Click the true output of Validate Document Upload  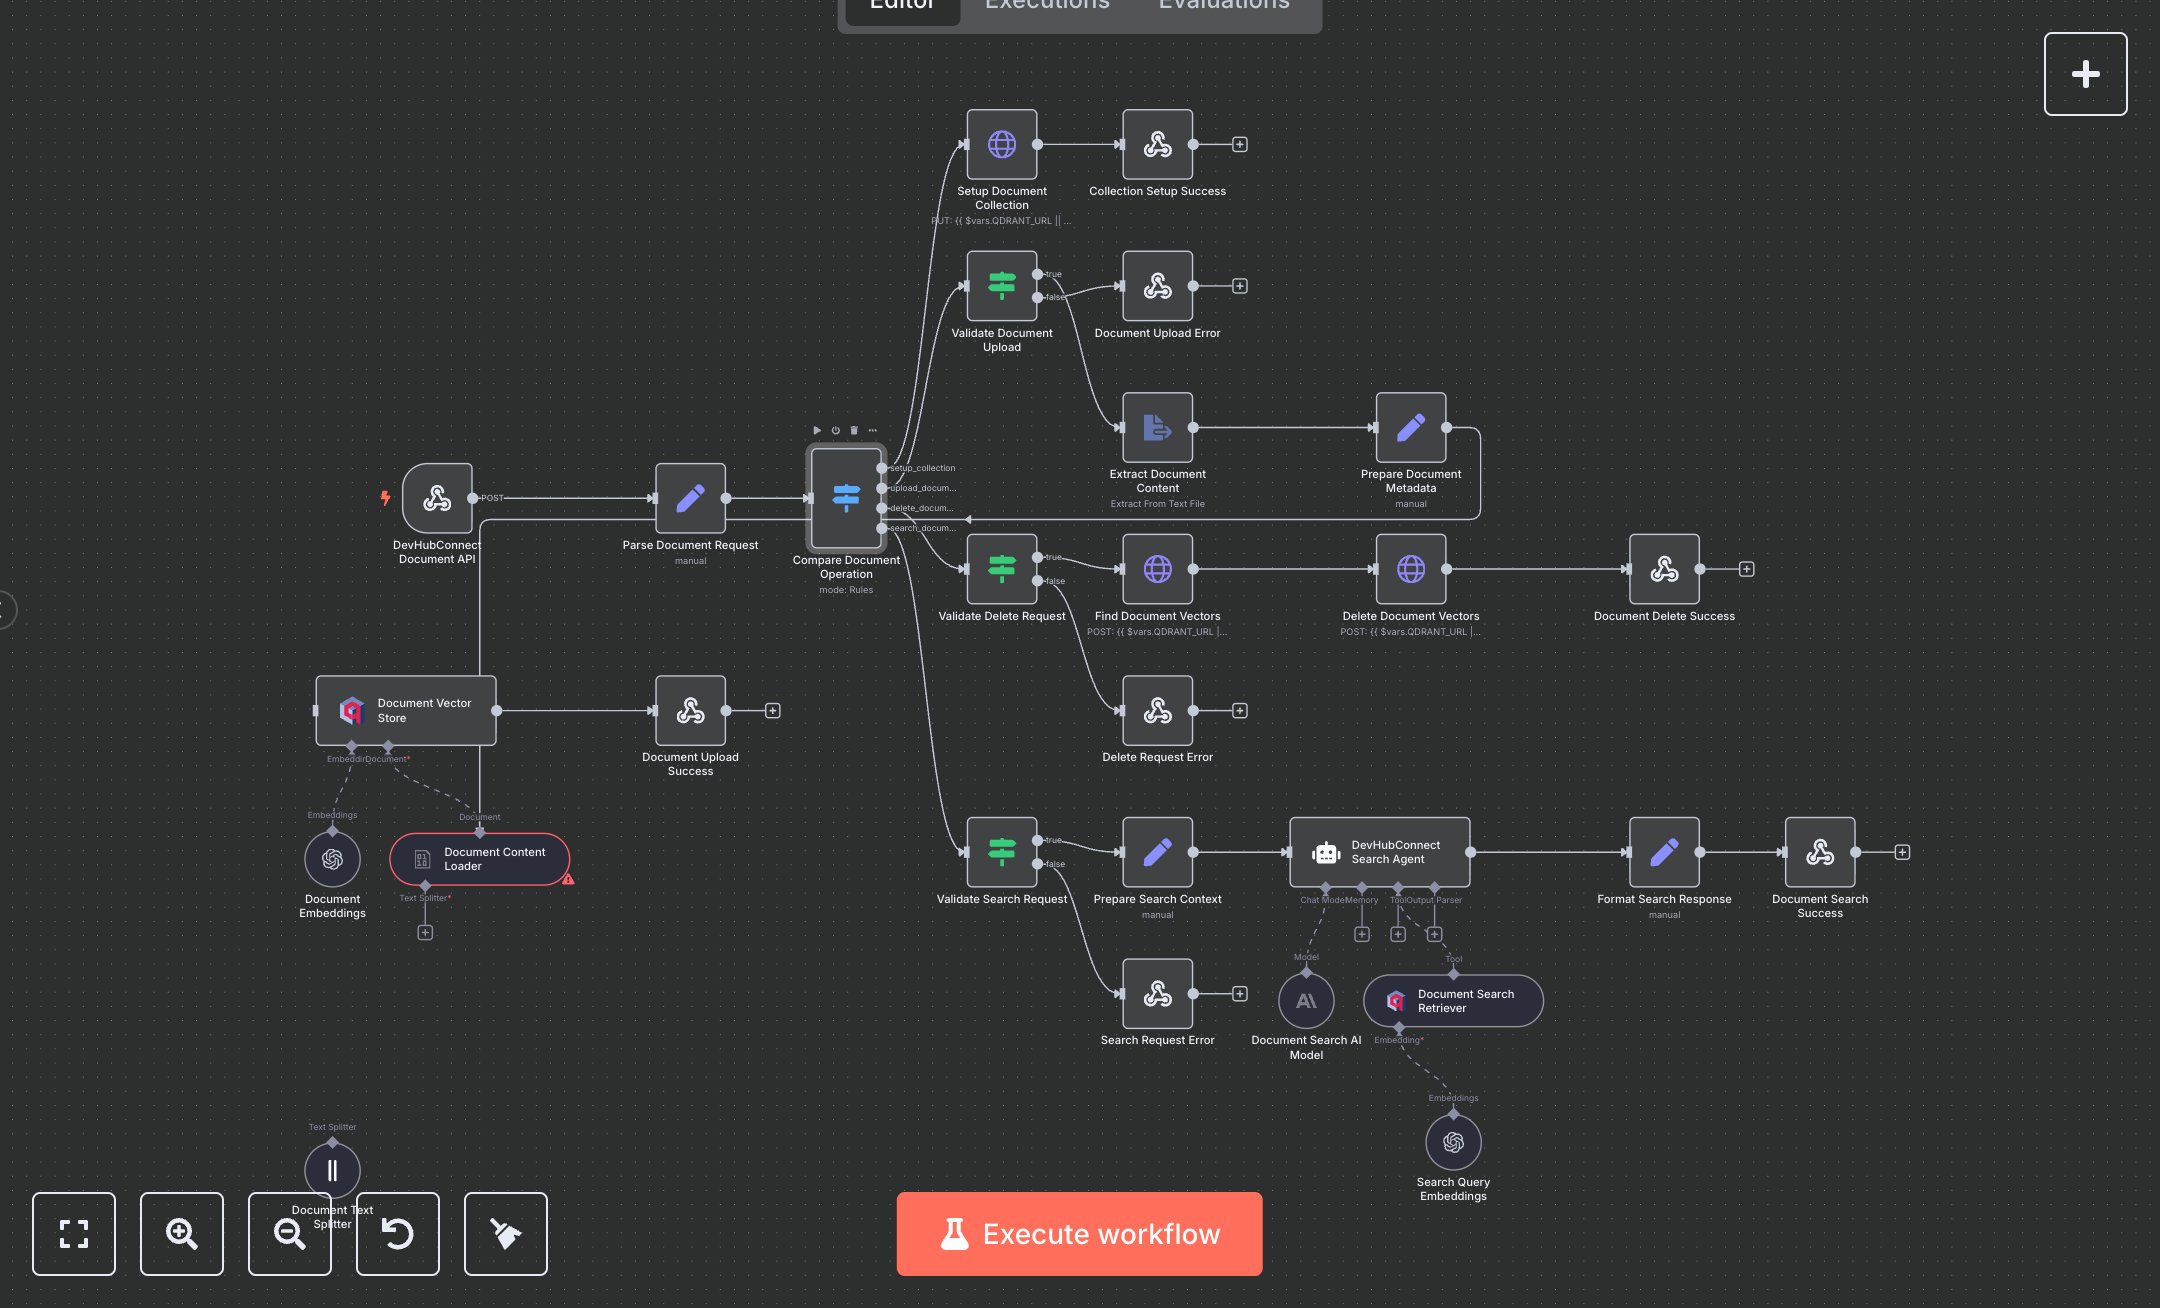tap(1038, 274)
